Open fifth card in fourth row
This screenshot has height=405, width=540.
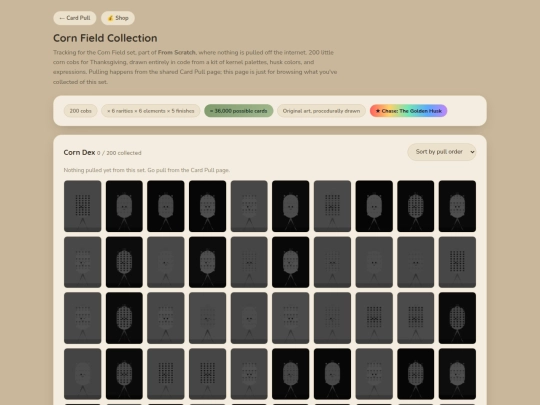coord(249,374)
